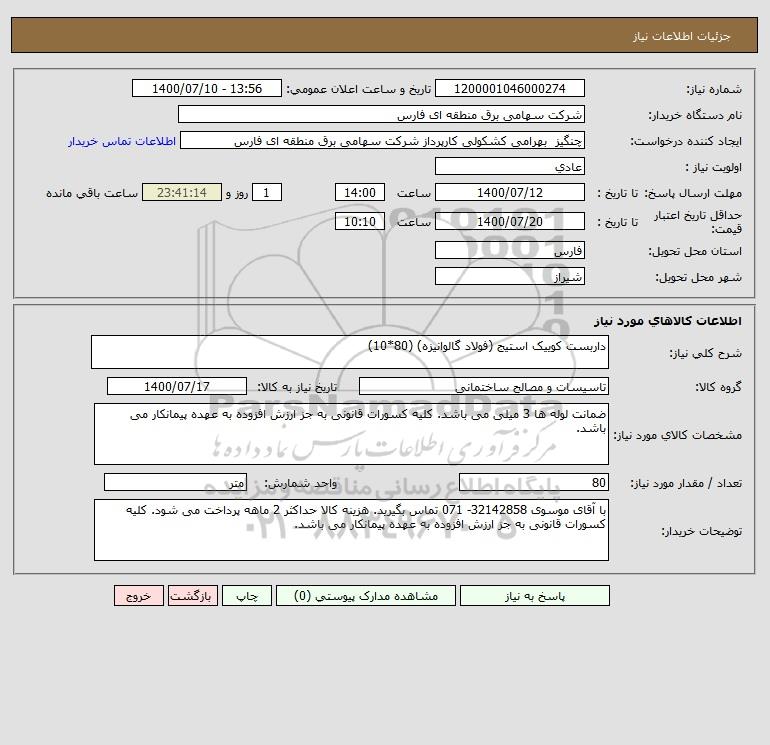This screenshot has width=770, height=745.
Task: Click the deadline time field 14:00
Action: [x=360, y=193]
